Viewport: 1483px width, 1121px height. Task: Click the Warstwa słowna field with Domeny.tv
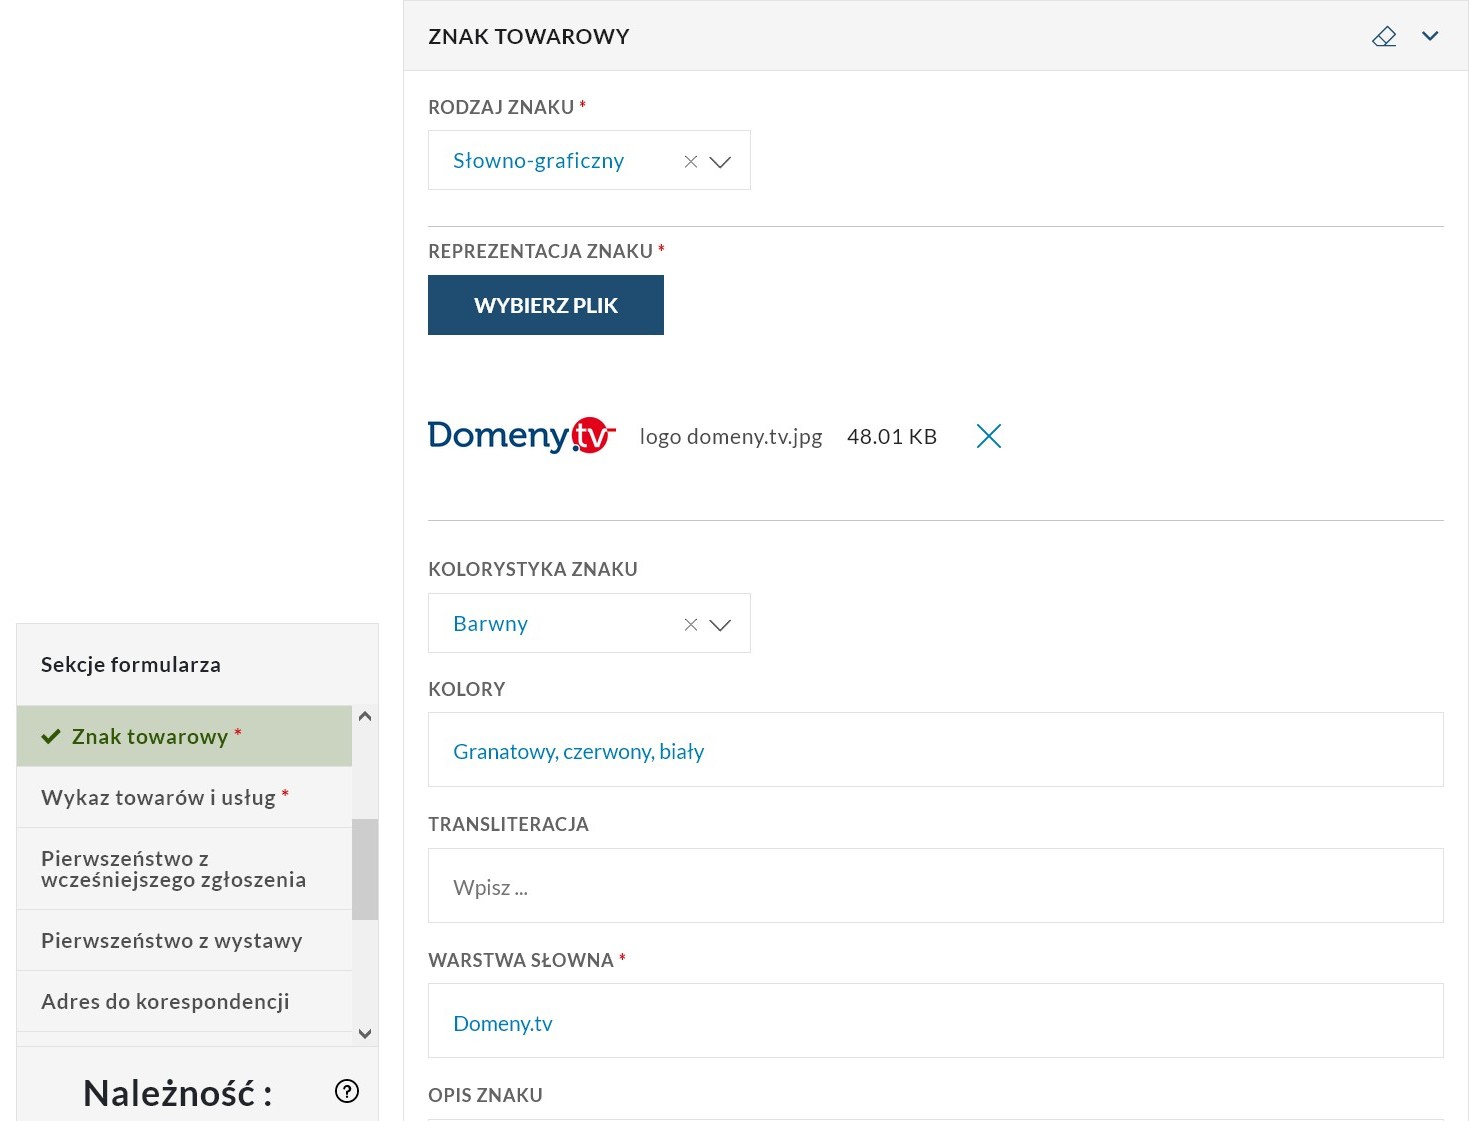pos(935,1021)
